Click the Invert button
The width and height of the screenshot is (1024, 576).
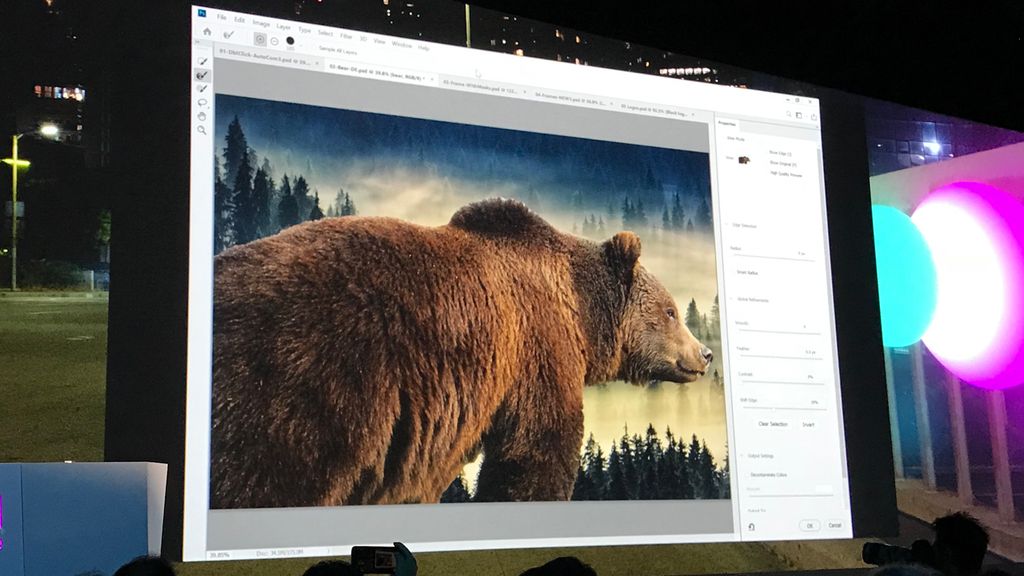pyautogui.click(x=807, y=424)
